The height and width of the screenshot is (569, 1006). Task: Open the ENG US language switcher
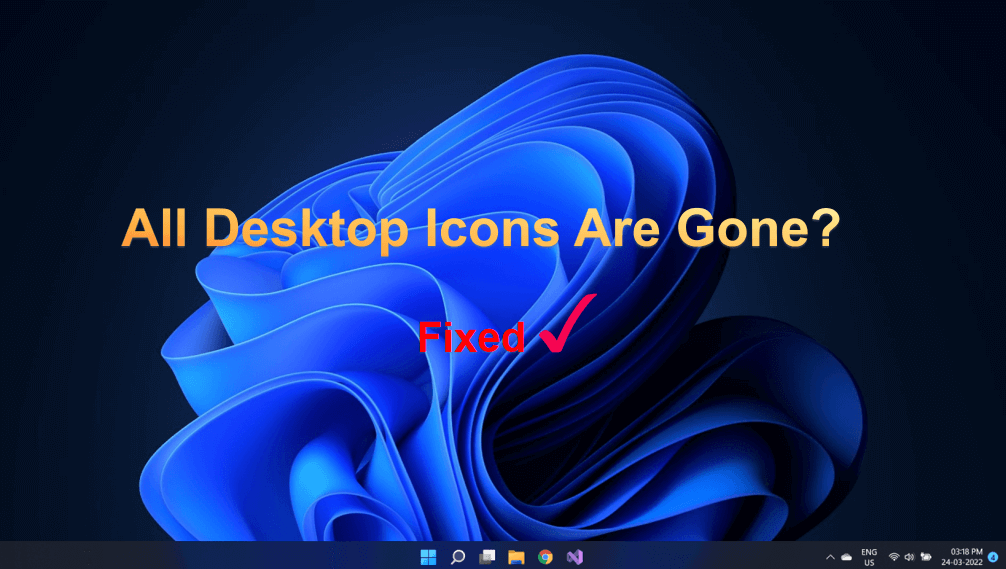point(869,556)
